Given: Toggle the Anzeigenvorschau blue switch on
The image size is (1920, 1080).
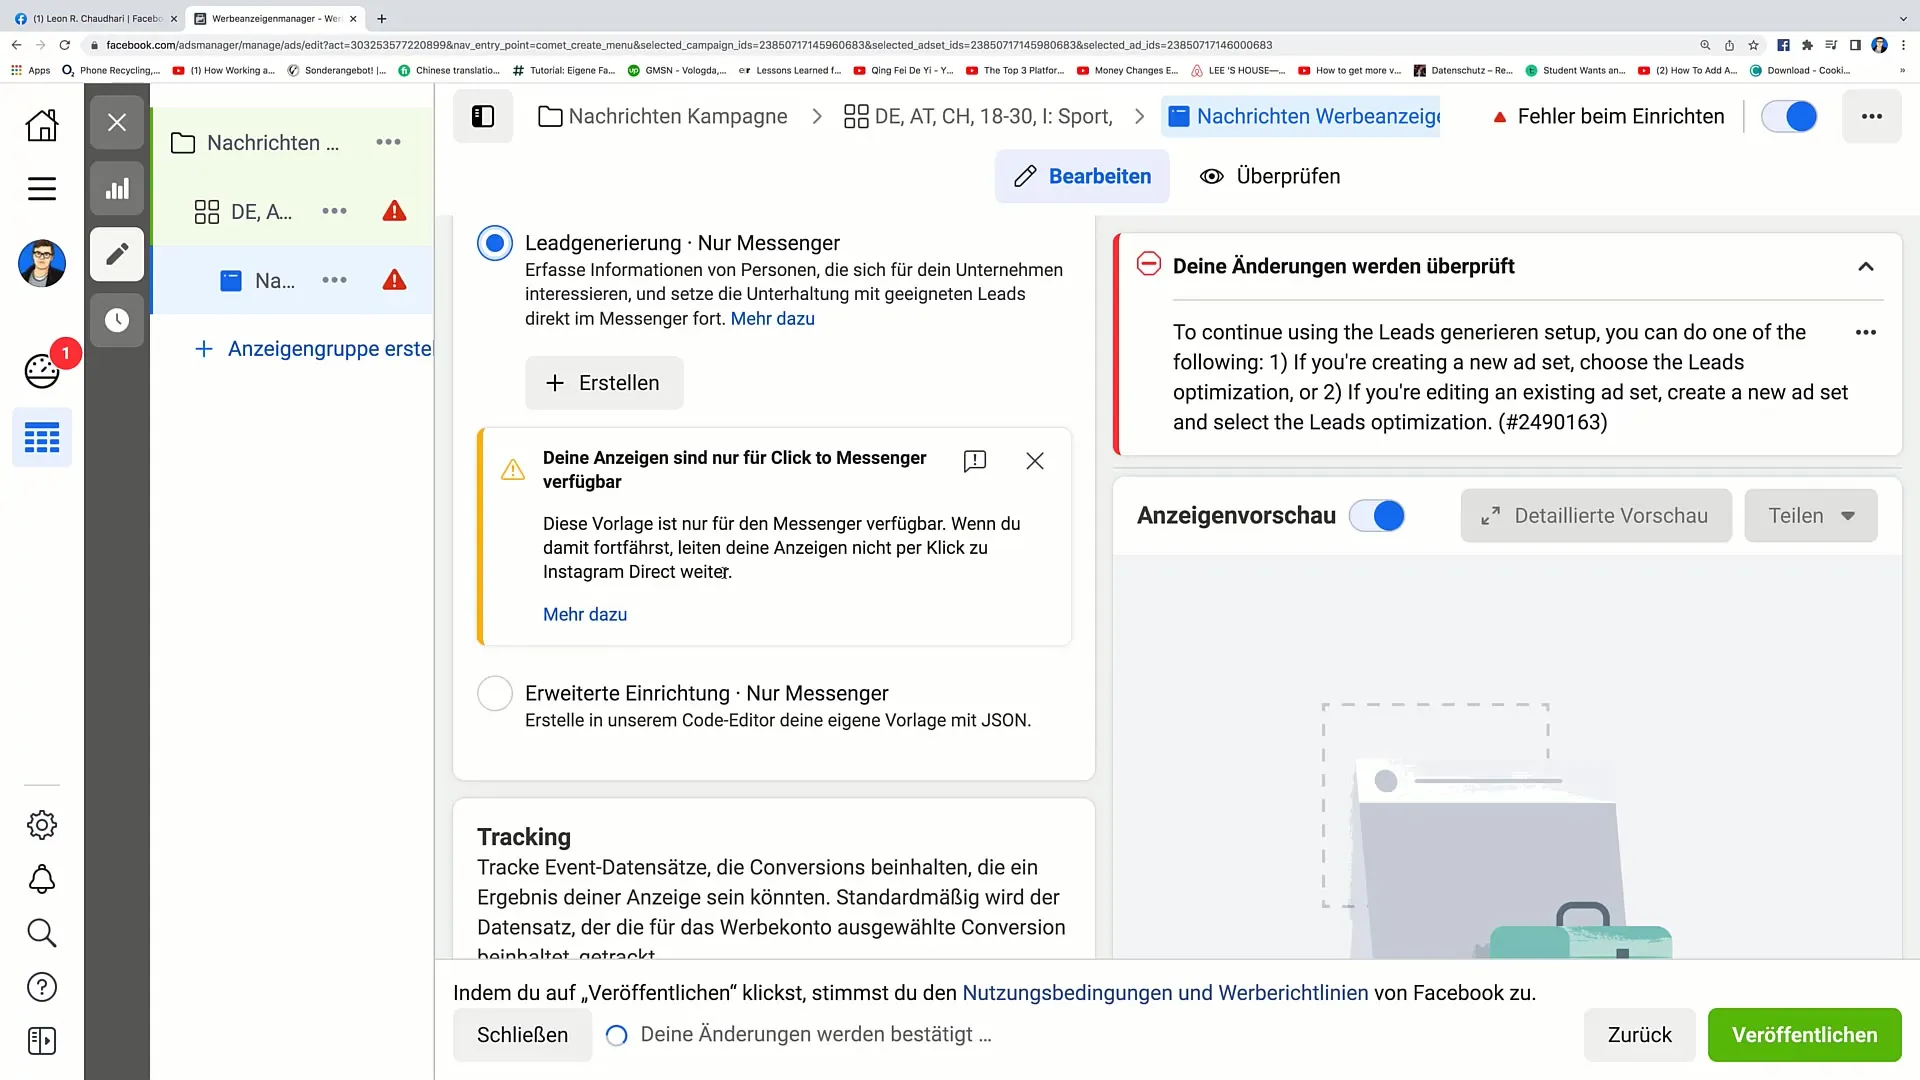Looking at the screenshot, I should point(1379,514).
